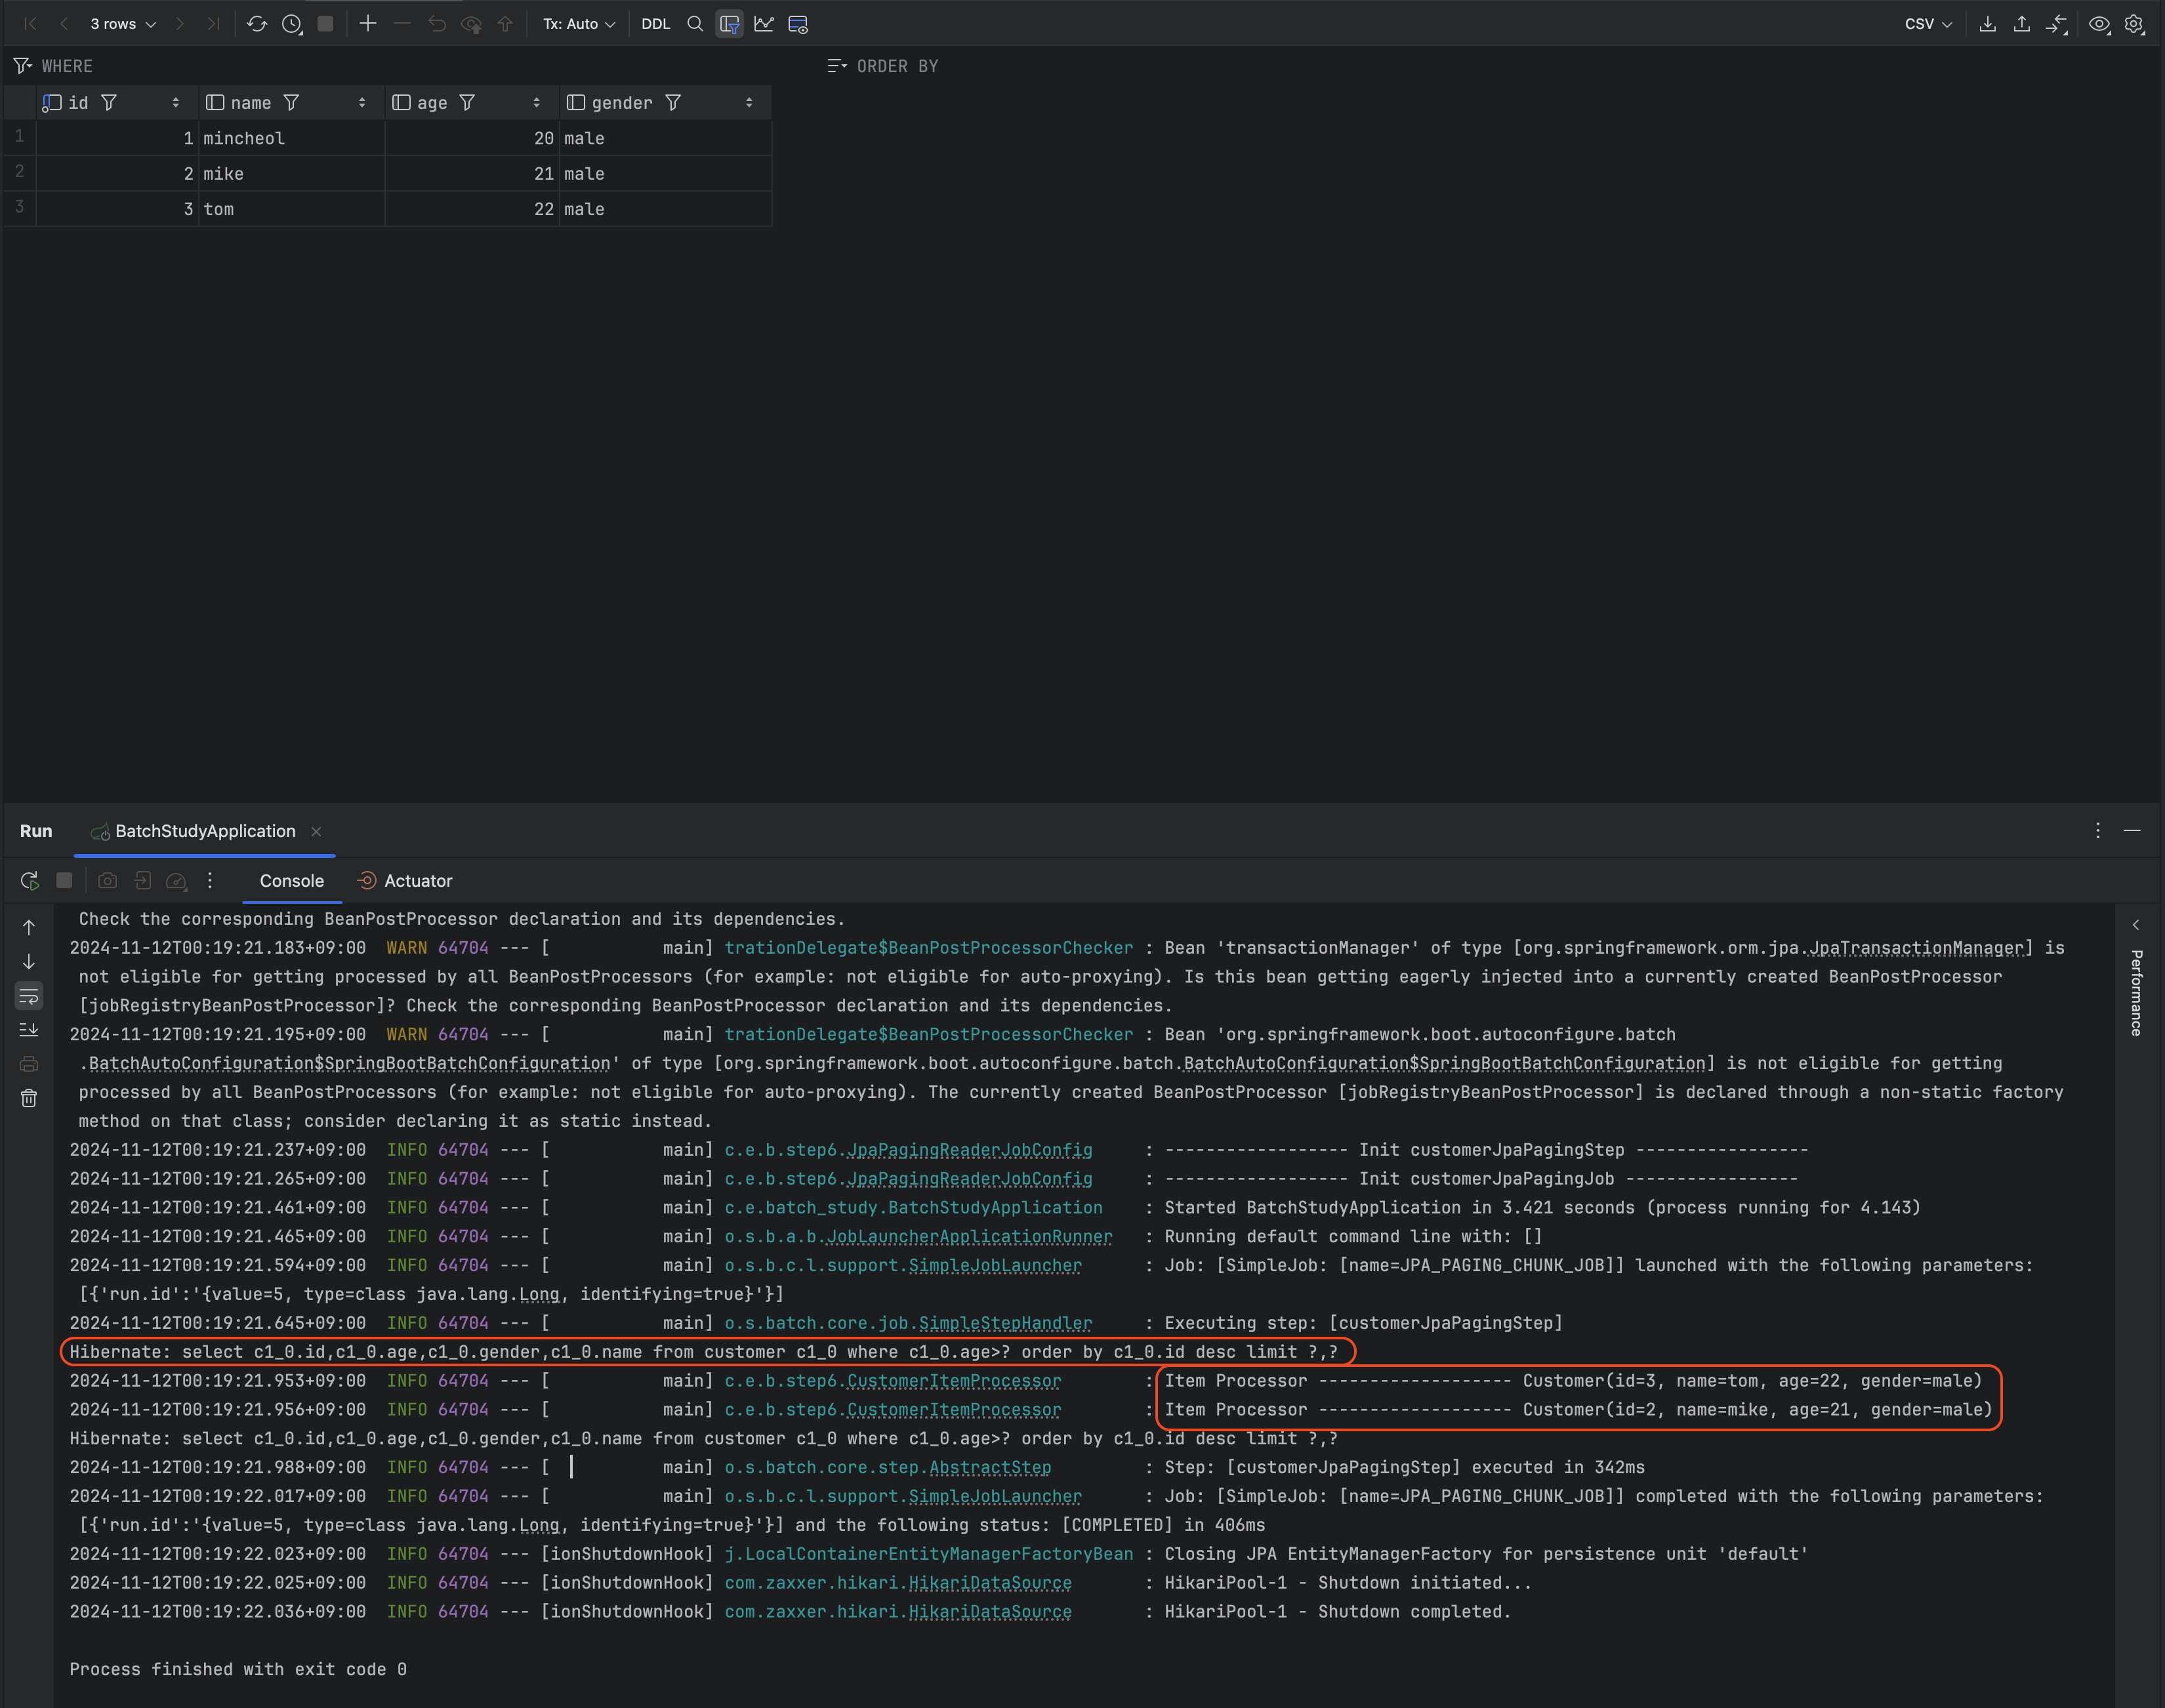
Task: Open the Show chart icon in the toolbar
Action: coord(764,24)
